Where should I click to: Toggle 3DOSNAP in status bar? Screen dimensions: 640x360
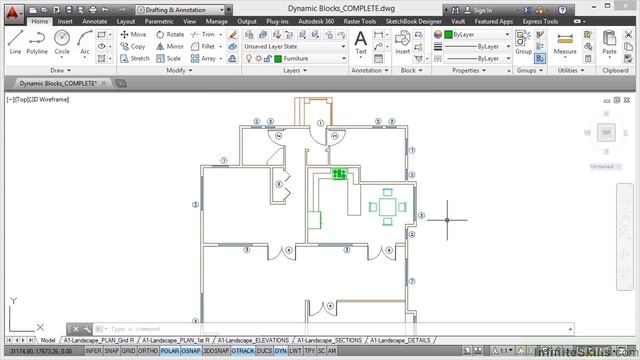216,351
